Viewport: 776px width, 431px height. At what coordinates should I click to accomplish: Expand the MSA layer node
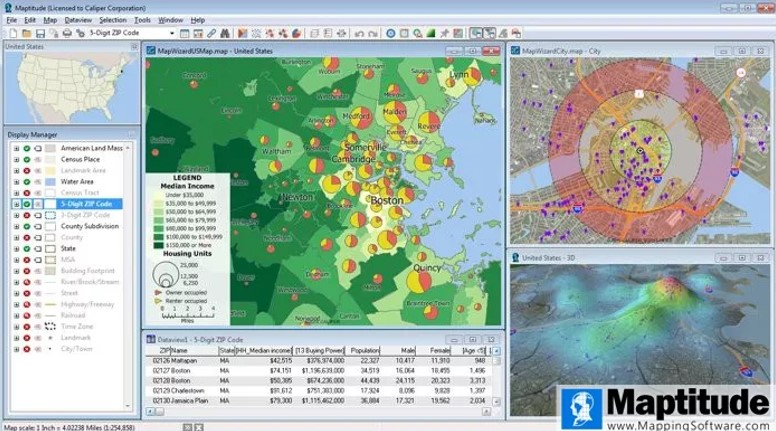point(16,260)
